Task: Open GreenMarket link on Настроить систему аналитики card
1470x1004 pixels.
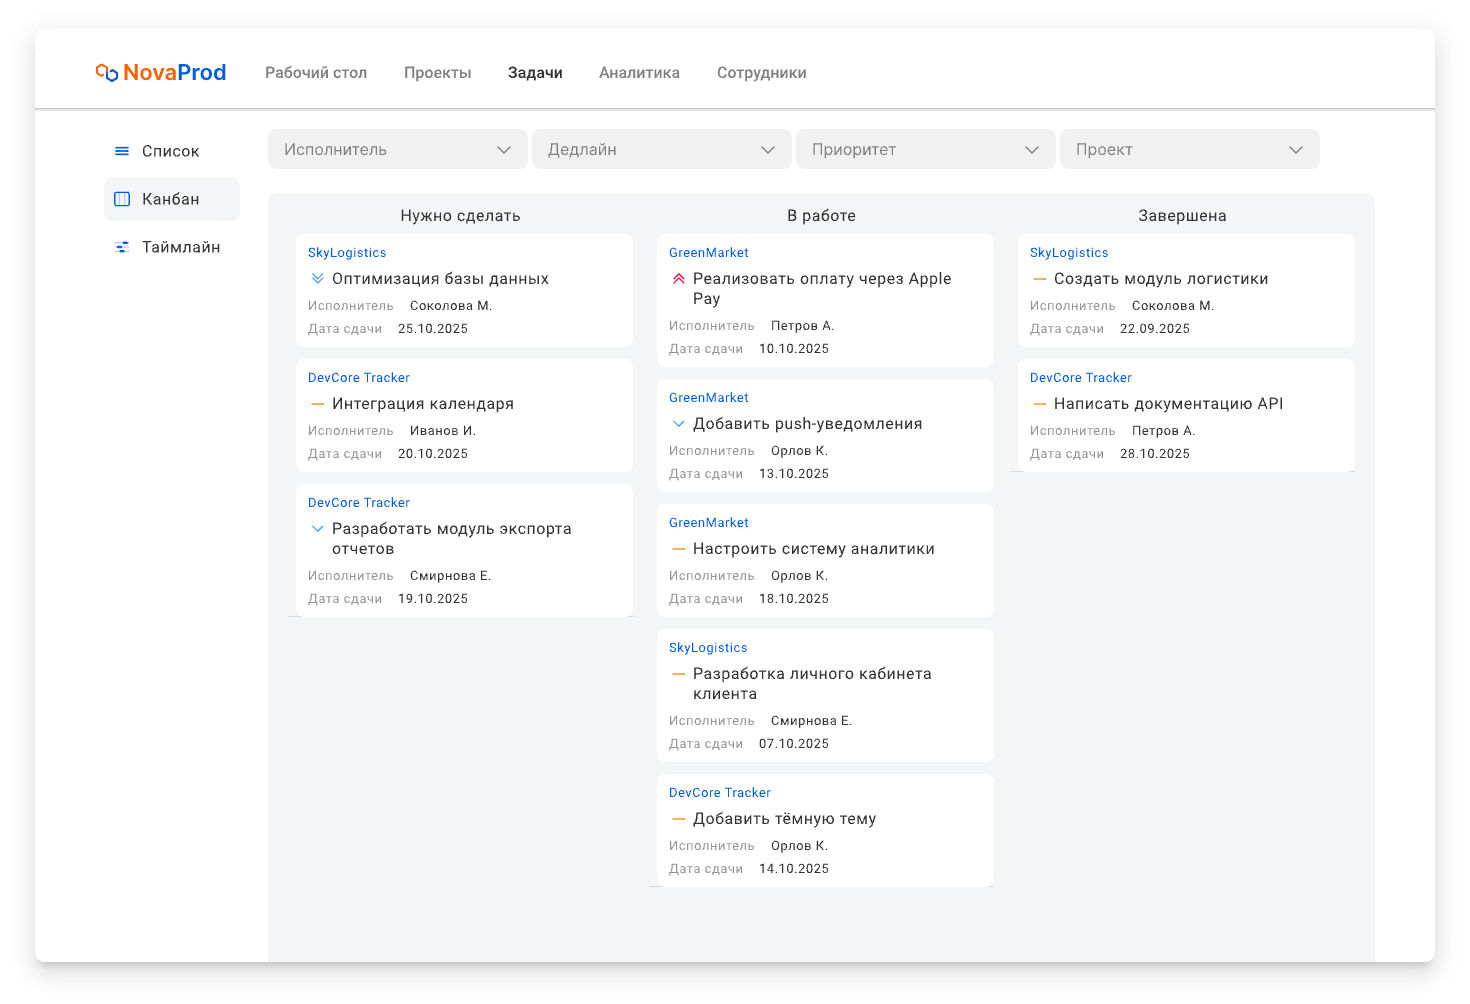Action: point(709,523)
